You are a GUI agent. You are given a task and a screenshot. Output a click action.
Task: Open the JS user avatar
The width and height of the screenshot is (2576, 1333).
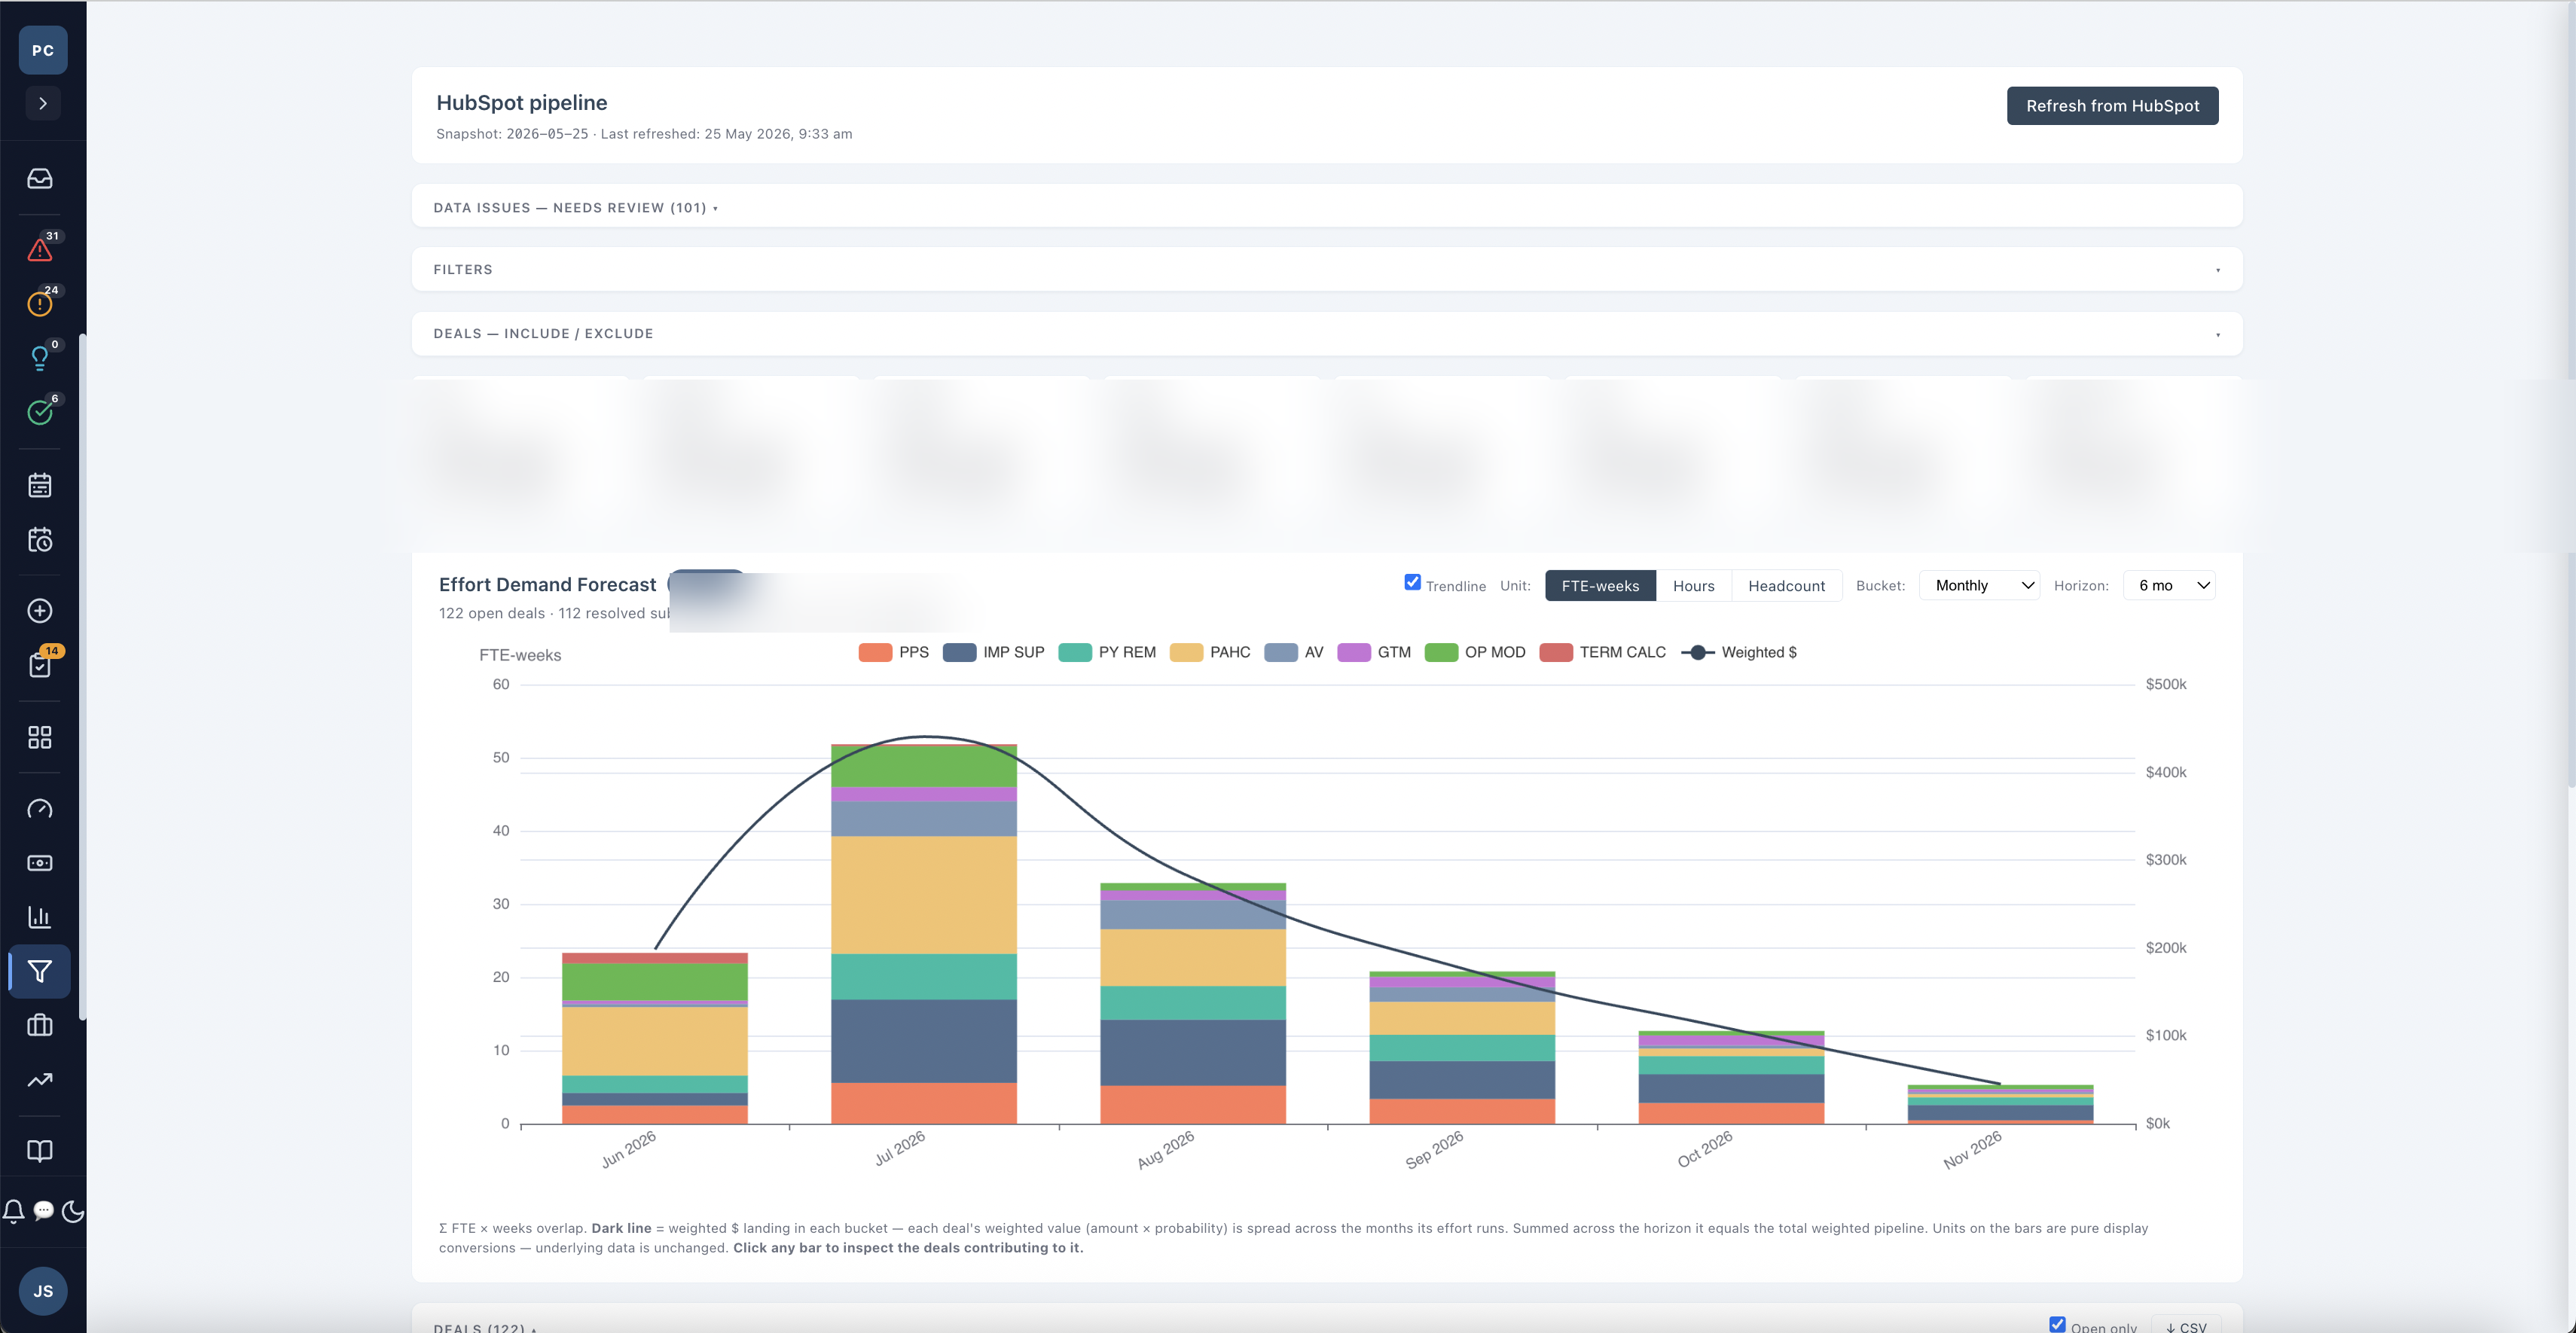[43, 1291]
